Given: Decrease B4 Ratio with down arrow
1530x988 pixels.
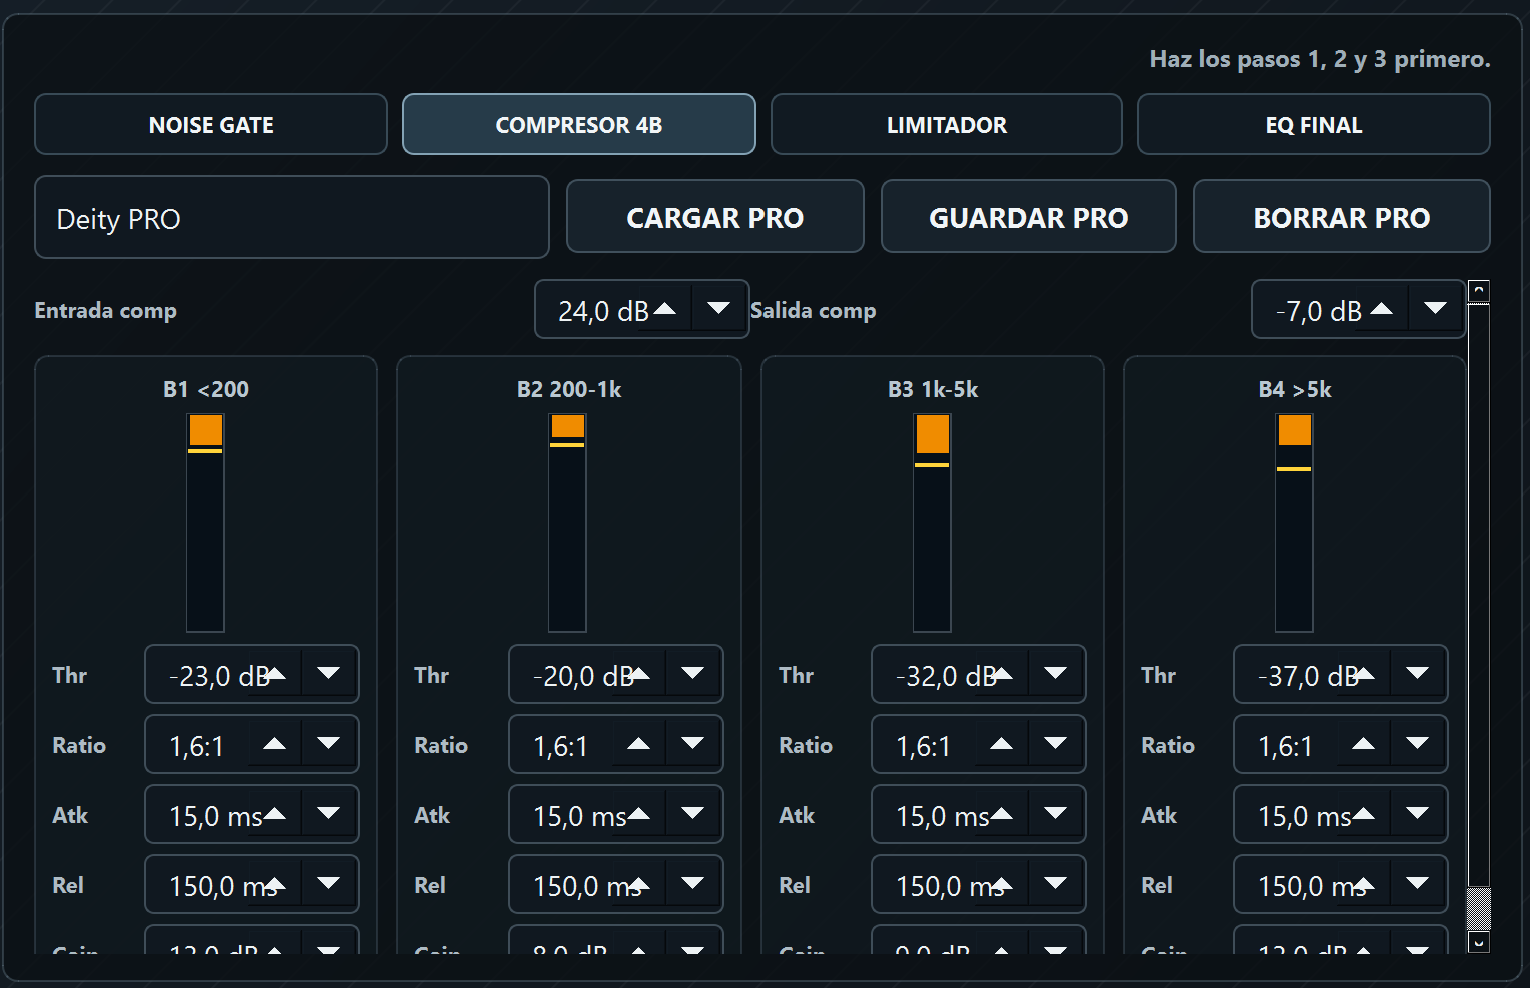Looking at the screenshot, I should point(1417,744).
